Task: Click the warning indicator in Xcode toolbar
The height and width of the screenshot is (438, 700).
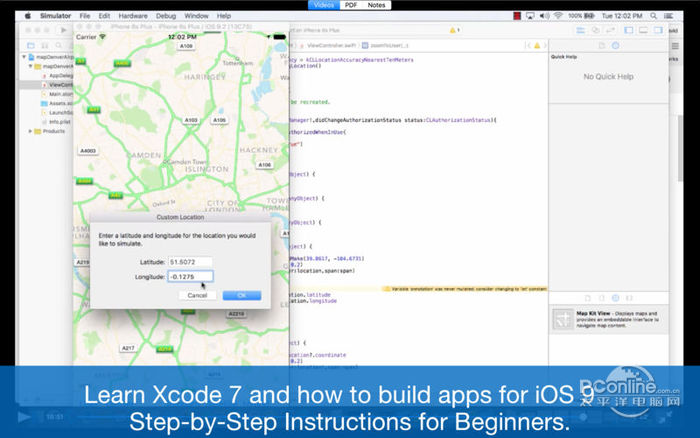Action: (454, 30)
